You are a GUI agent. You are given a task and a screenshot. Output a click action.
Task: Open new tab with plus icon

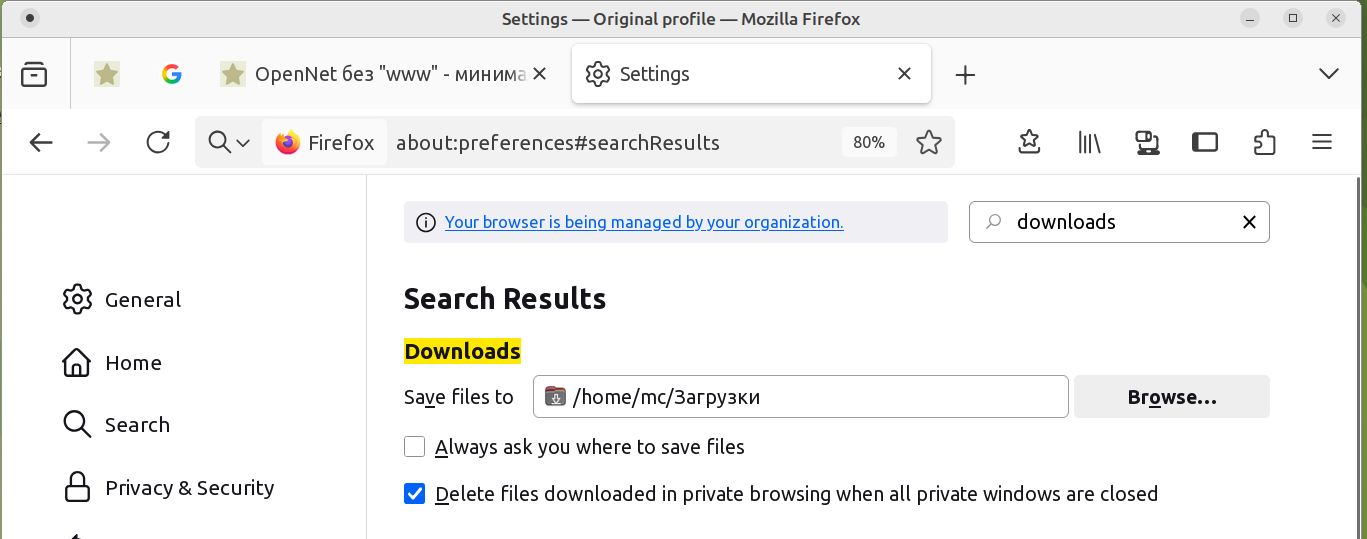click(x=965, y=74)
